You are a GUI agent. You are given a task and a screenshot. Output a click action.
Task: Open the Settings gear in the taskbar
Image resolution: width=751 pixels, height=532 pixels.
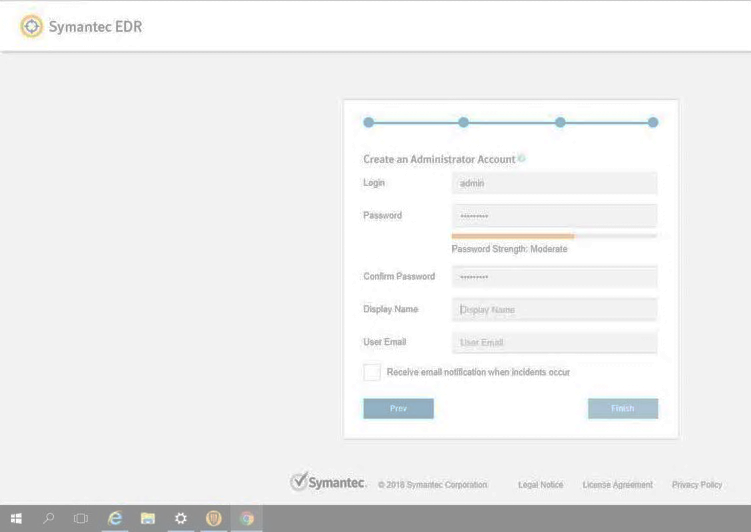tap(181, 518)
